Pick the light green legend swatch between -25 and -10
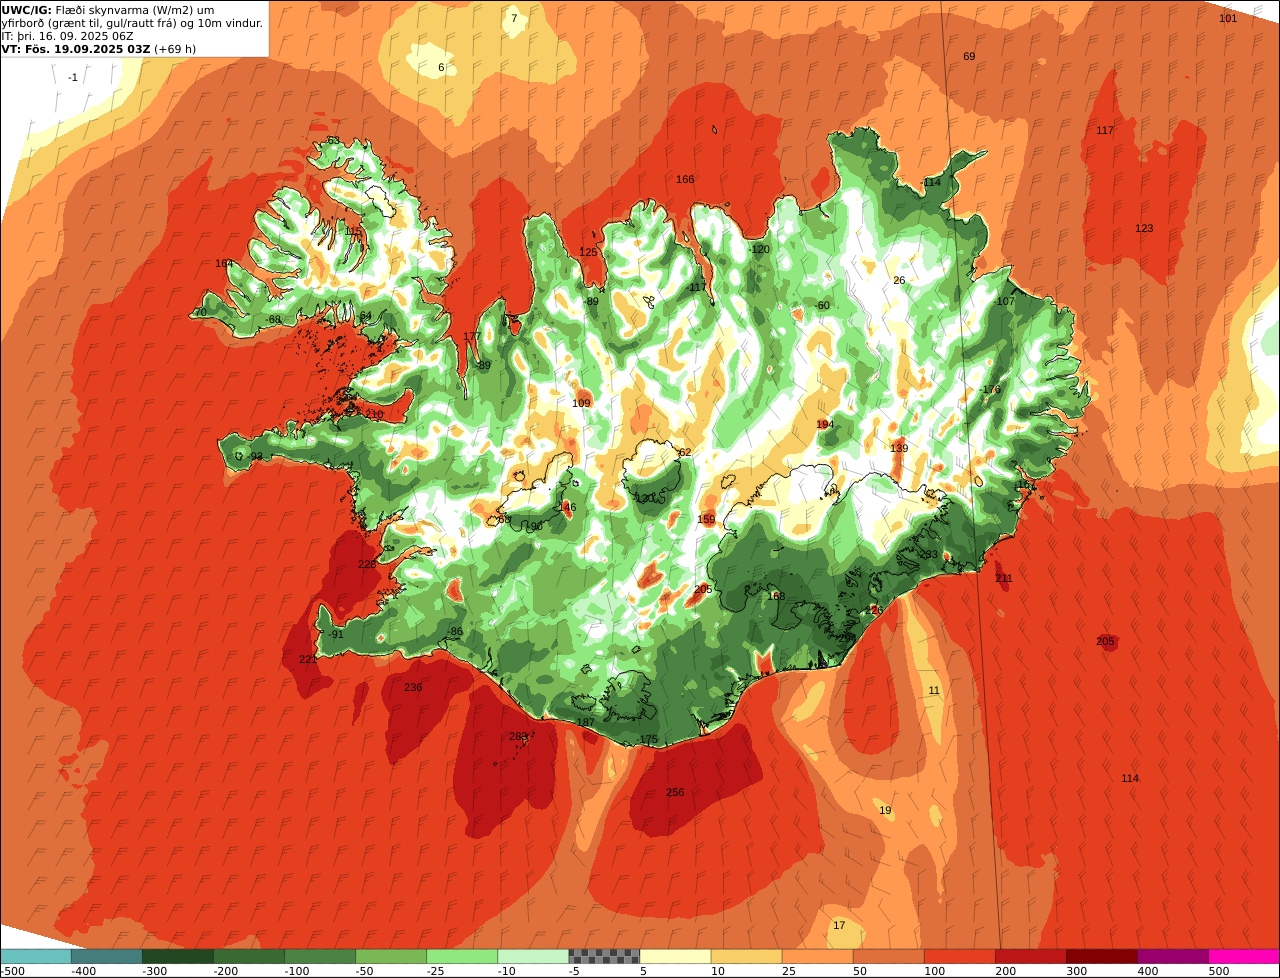 tap(462, 956)
